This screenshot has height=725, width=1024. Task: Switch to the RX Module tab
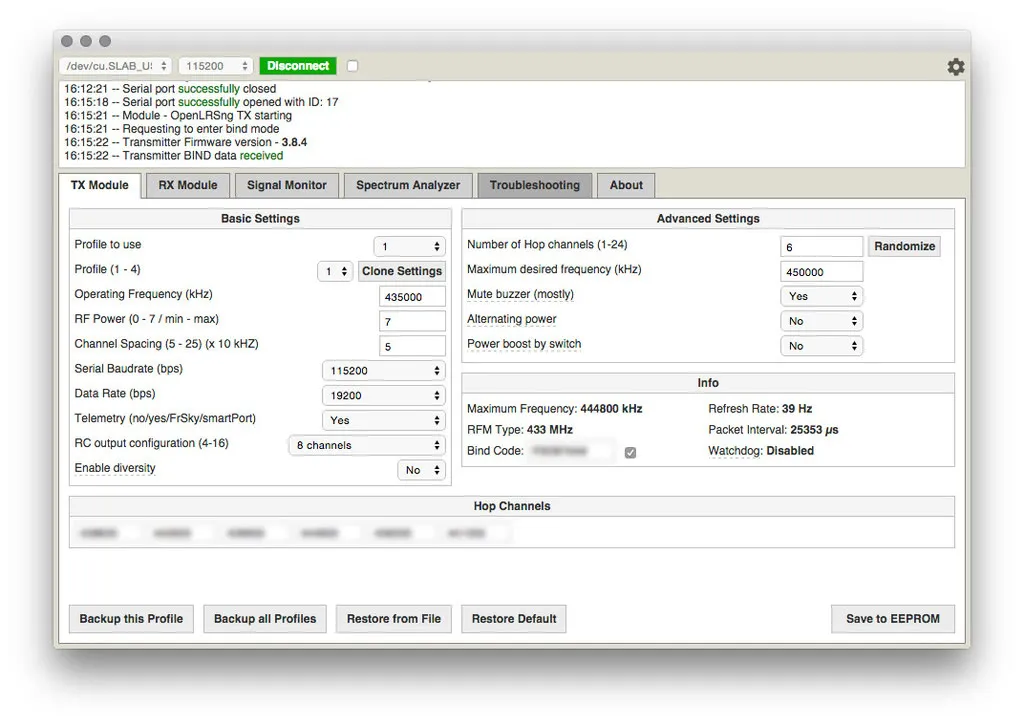click(188, 185)
